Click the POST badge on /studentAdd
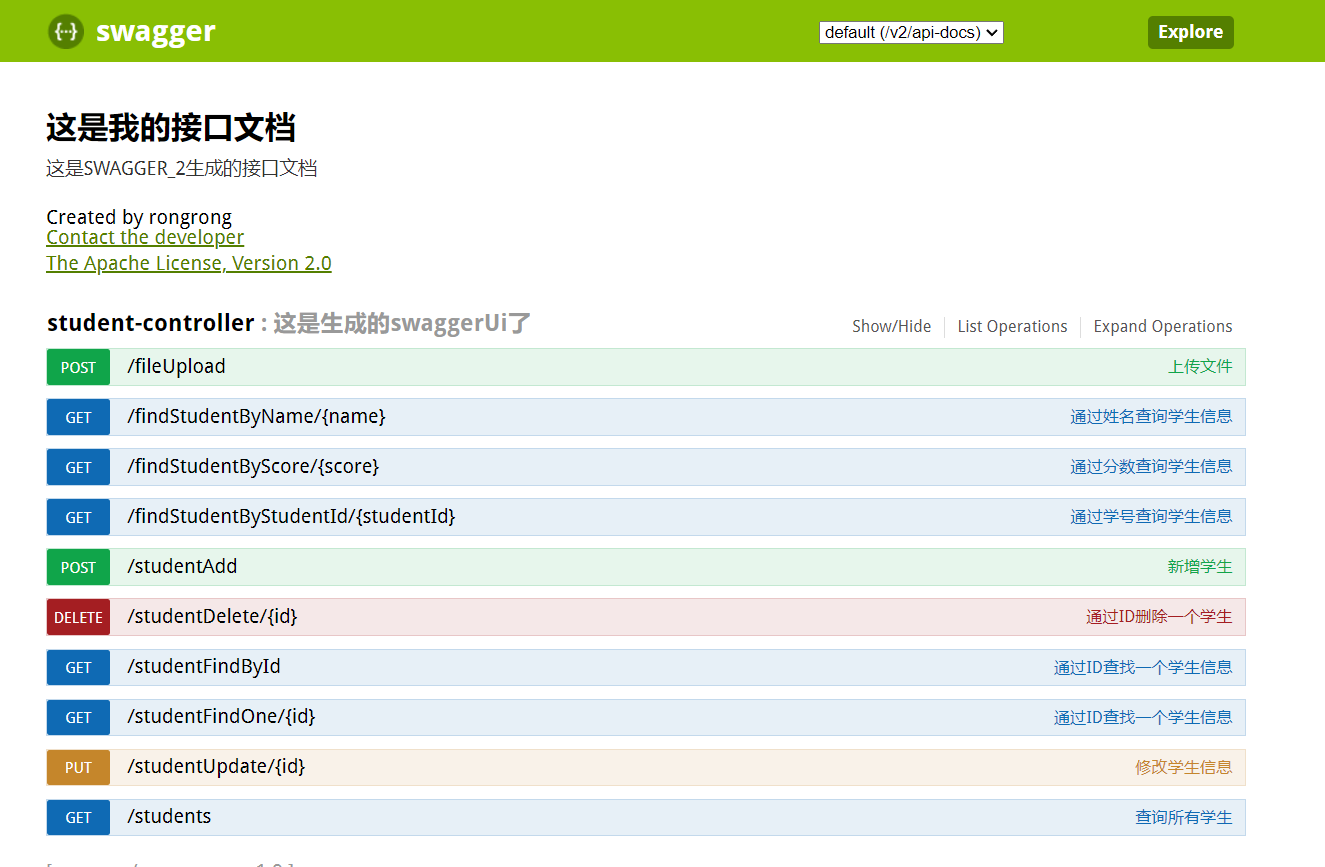Image resolution: width=1325 pixels, height=867 pixels. (x=78, y=567)
